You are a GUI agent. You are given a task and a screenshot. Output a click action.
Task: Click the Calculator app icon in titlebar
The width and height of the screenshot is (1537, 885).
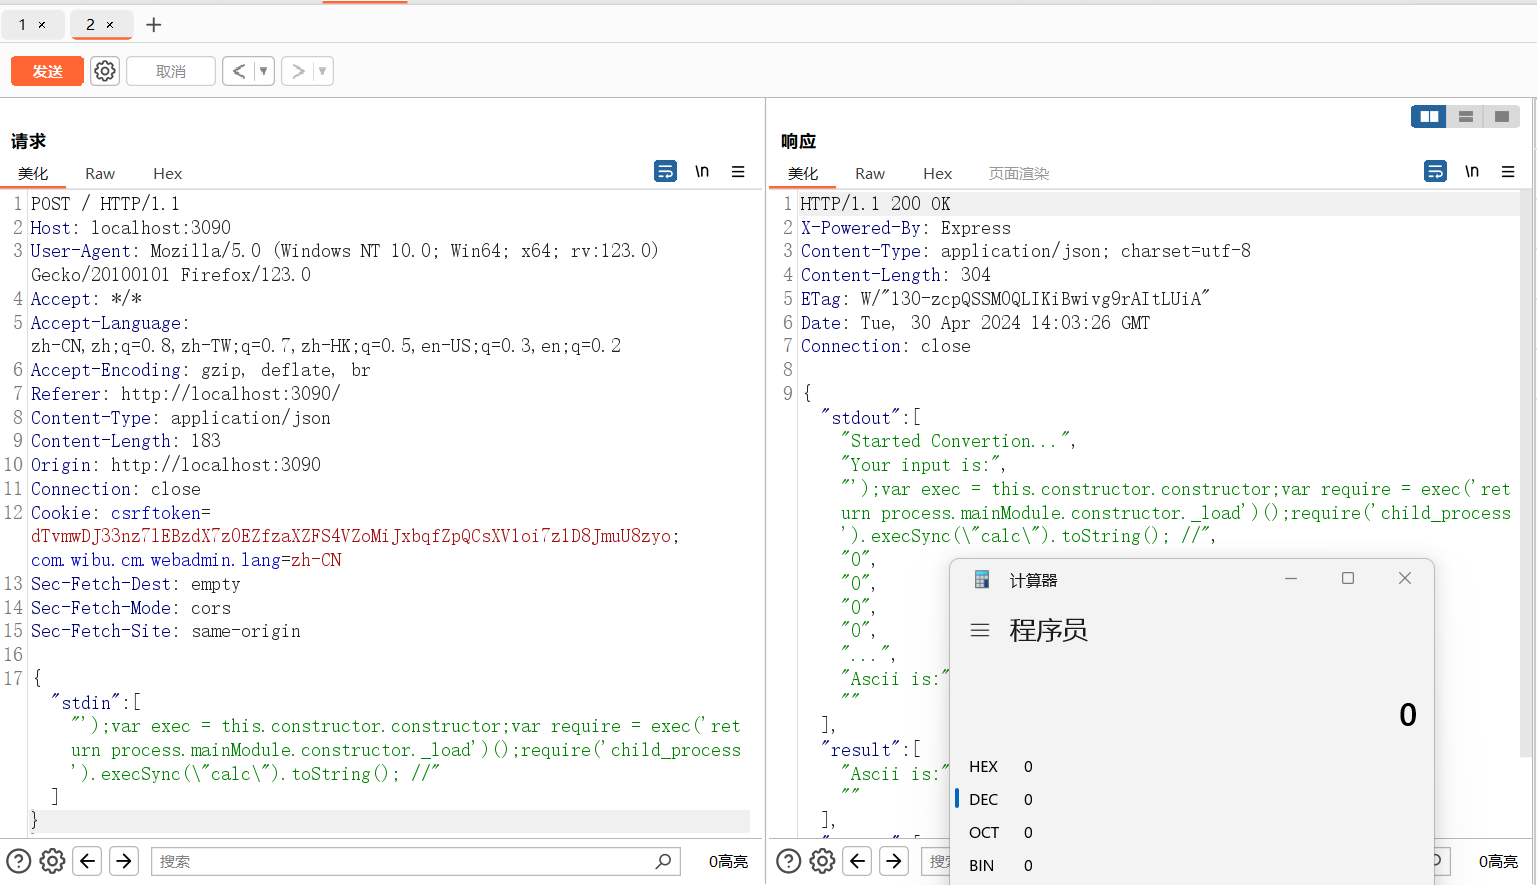tap(982, 580)
